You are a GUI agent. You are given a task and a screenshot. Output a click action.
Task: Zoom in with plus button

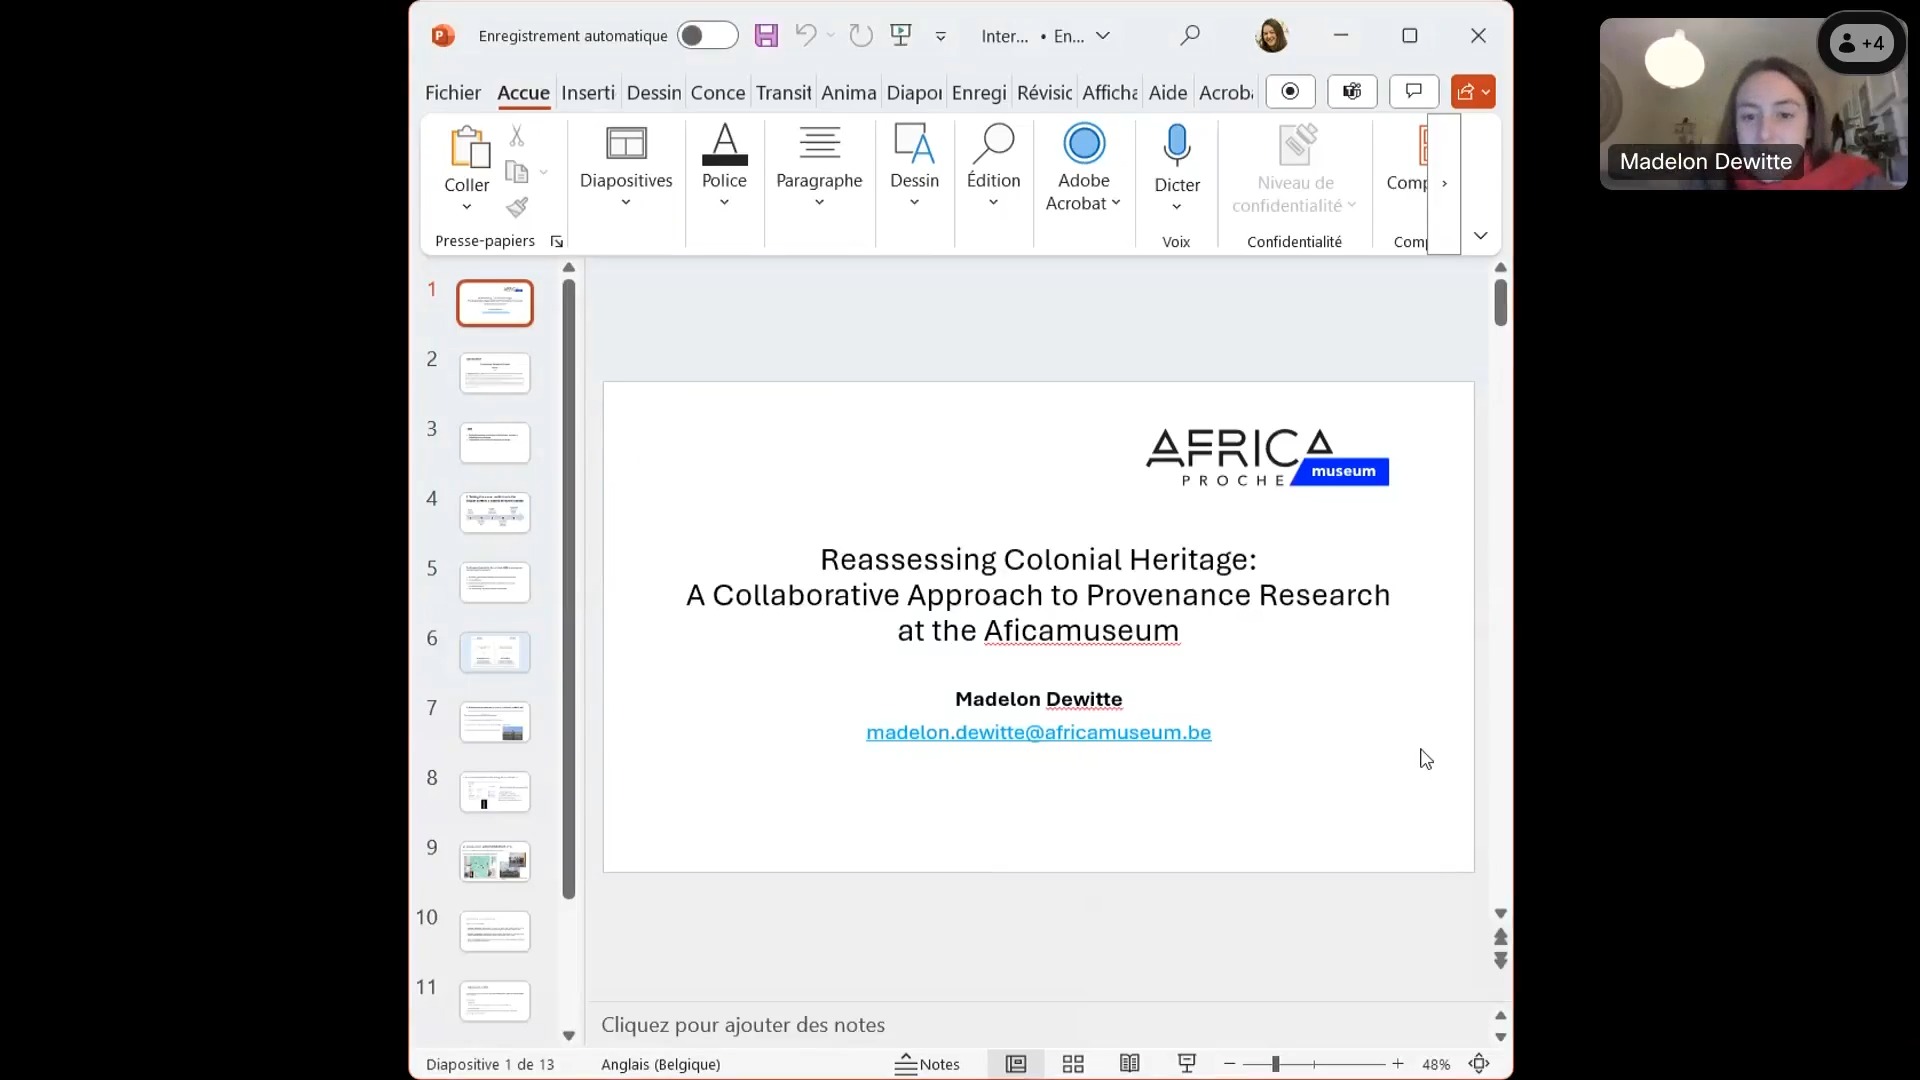(x=1398, y=1064)
